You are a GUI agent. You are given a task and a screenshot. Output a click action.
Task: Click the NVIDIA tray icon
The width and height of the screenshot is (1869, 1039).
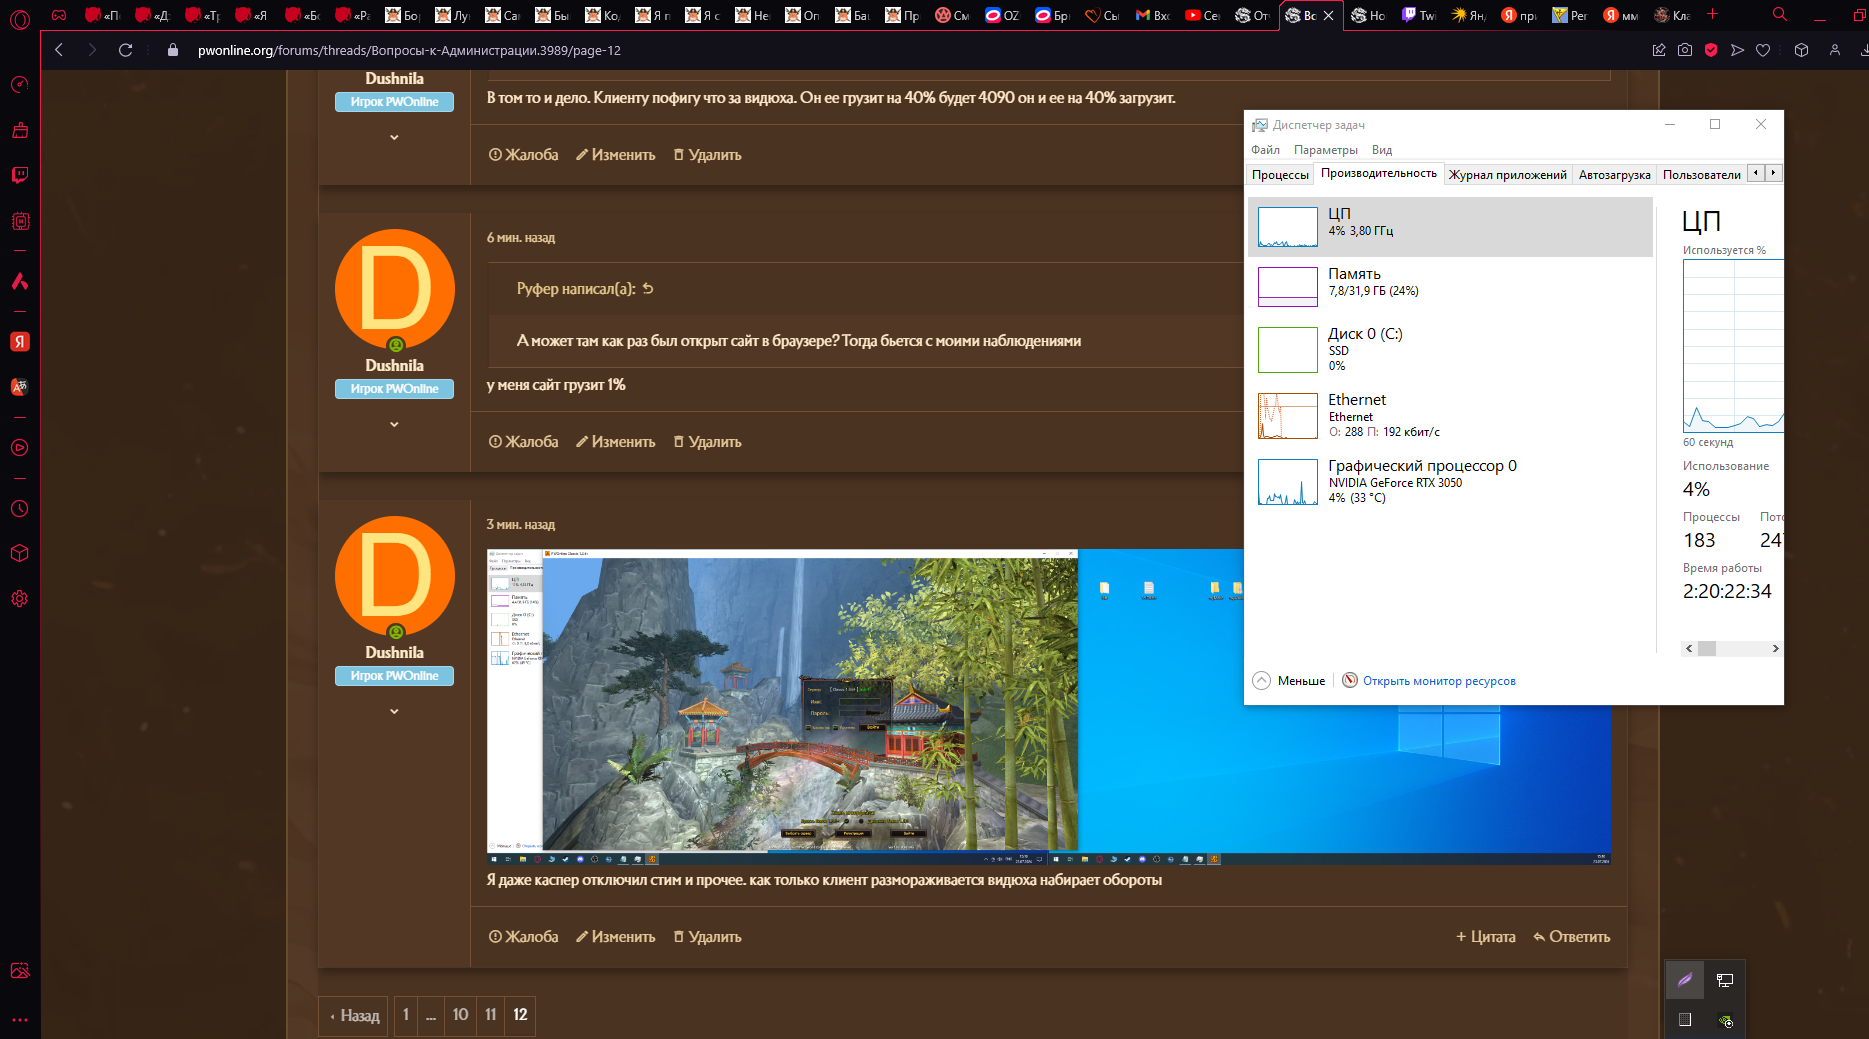click(1725, 1020)
